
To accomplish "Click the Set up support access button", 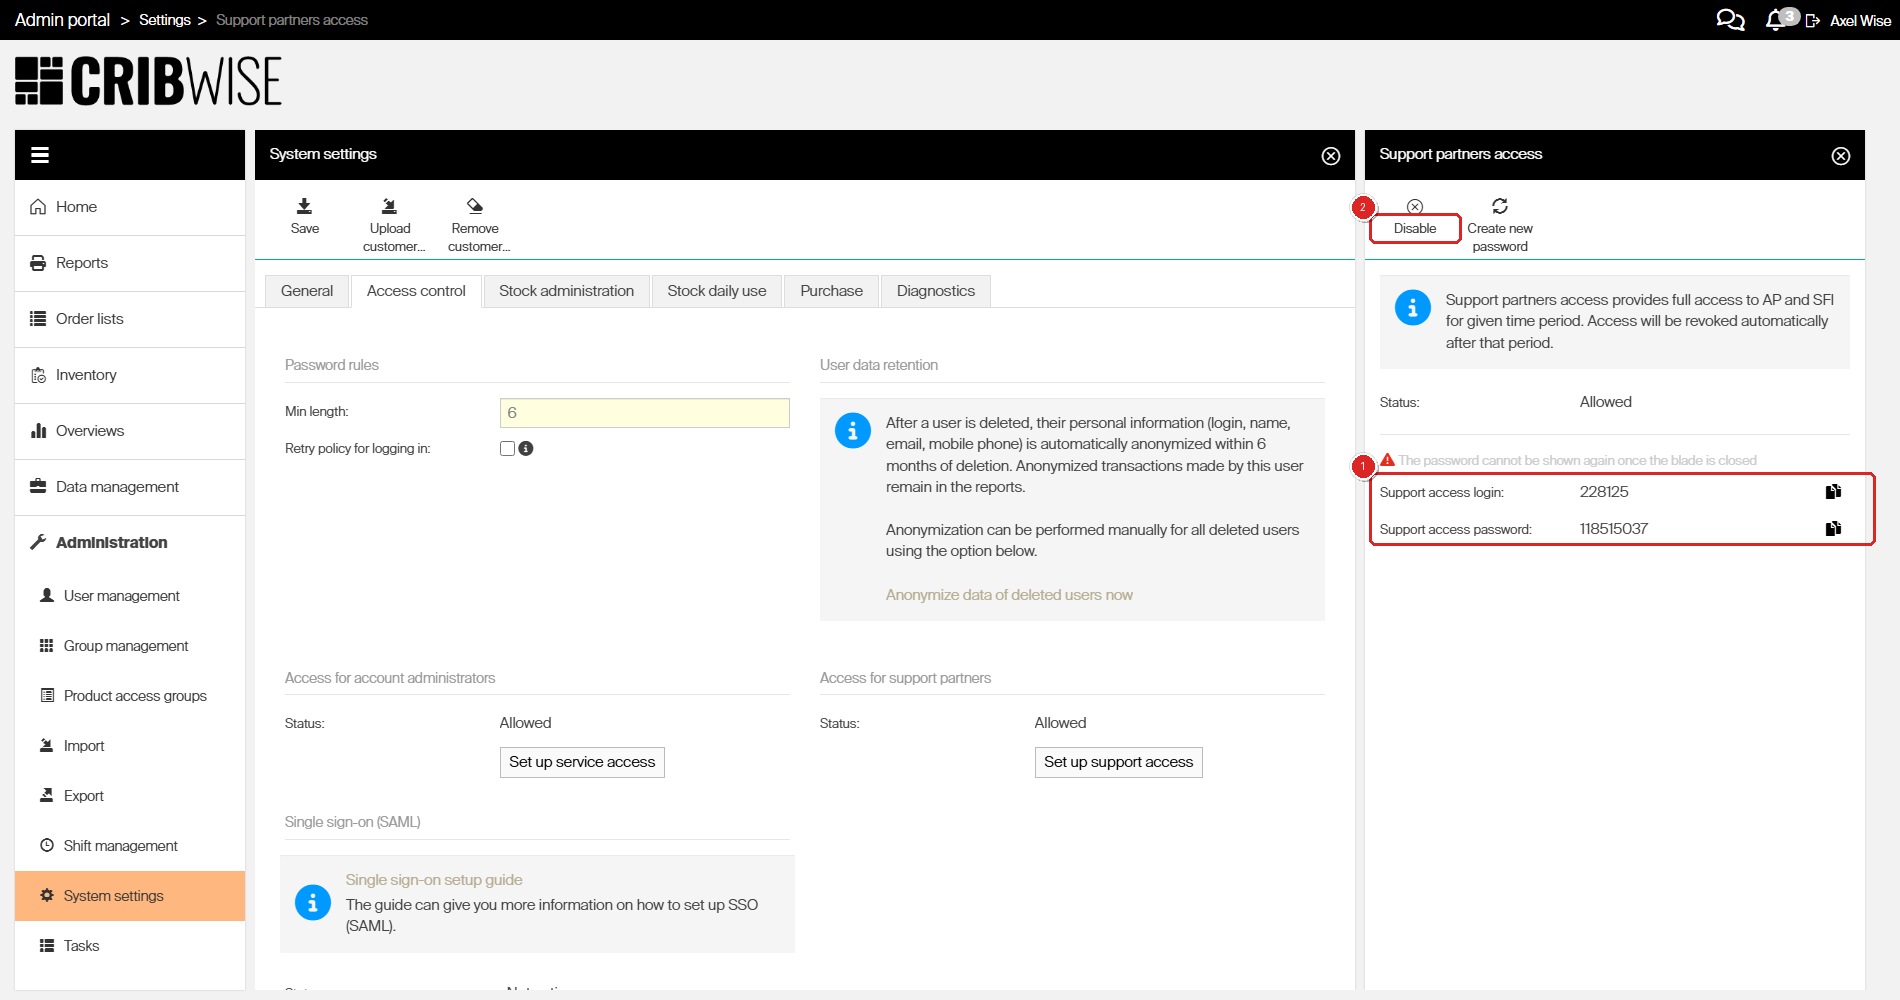I will point(1118,762).
